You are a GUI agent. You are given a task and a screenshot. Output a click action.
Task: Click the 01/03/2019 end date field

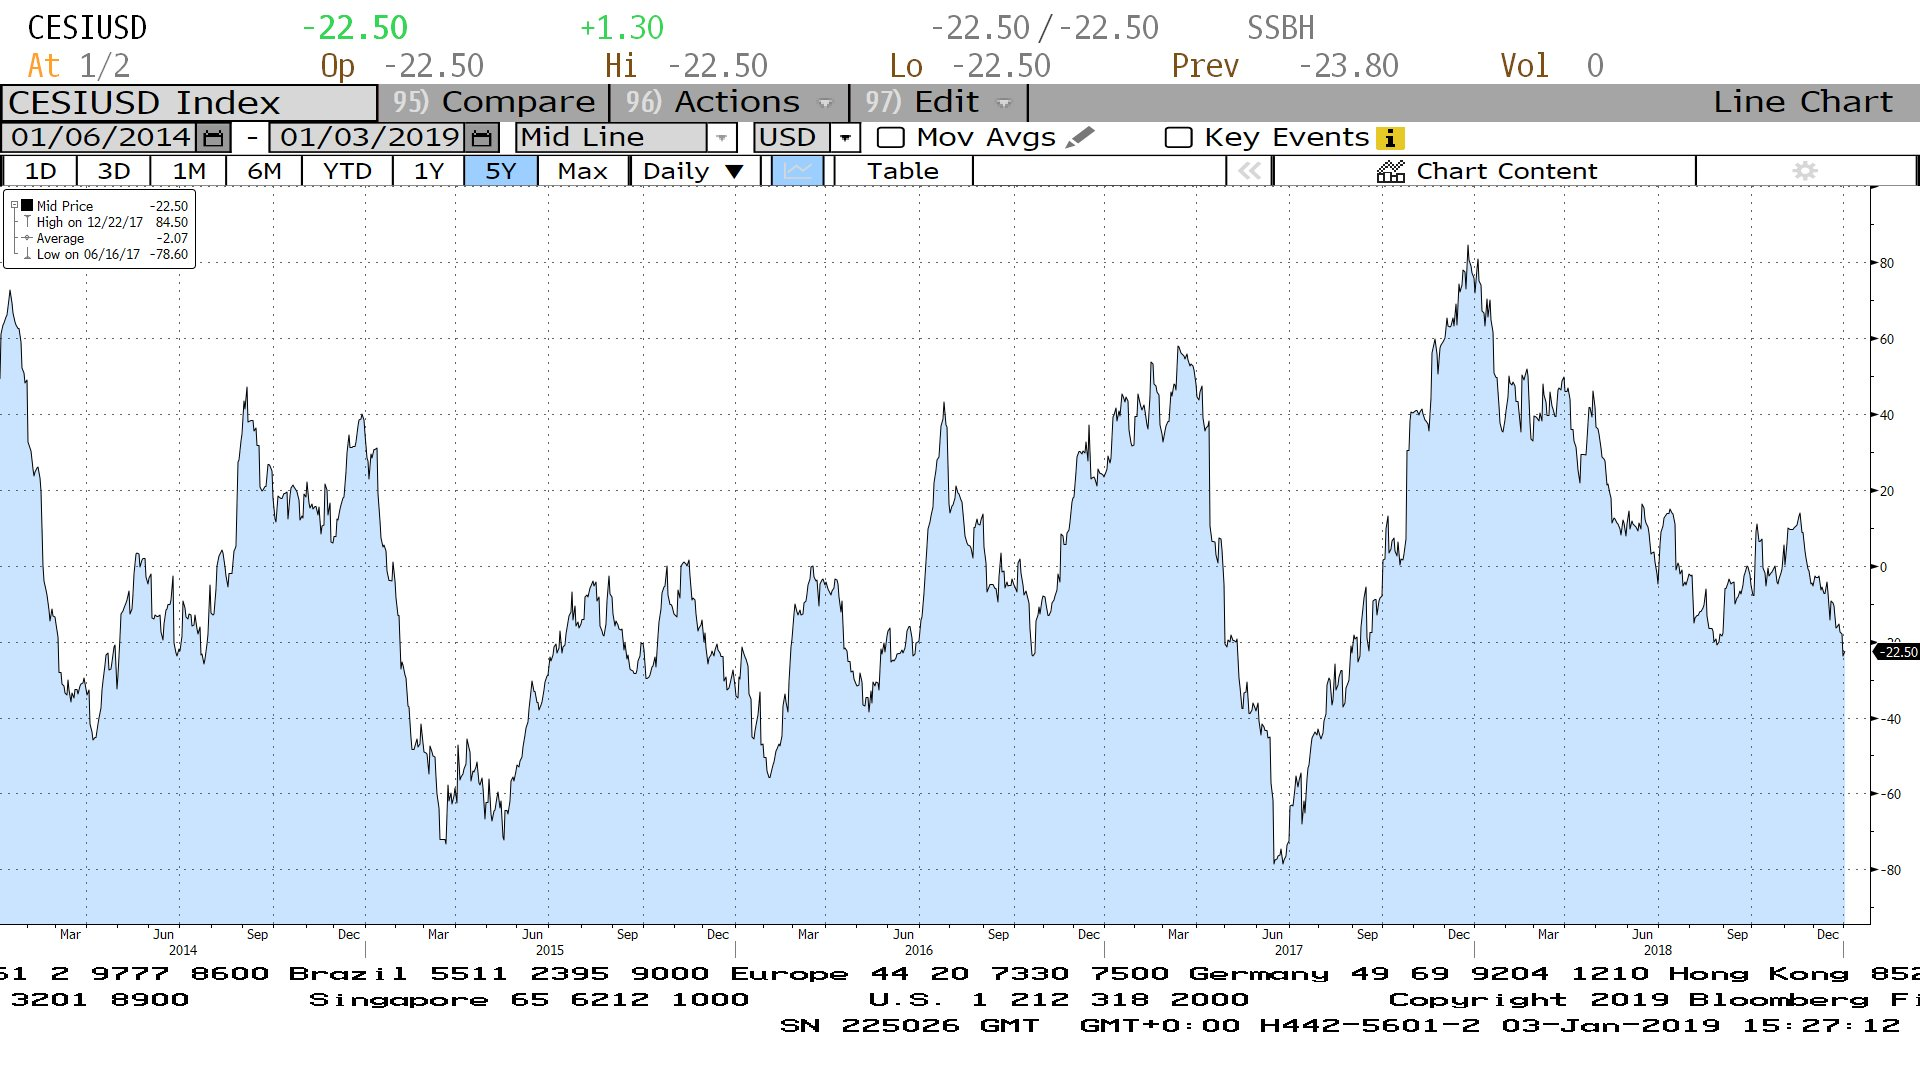tap(369, 138)
